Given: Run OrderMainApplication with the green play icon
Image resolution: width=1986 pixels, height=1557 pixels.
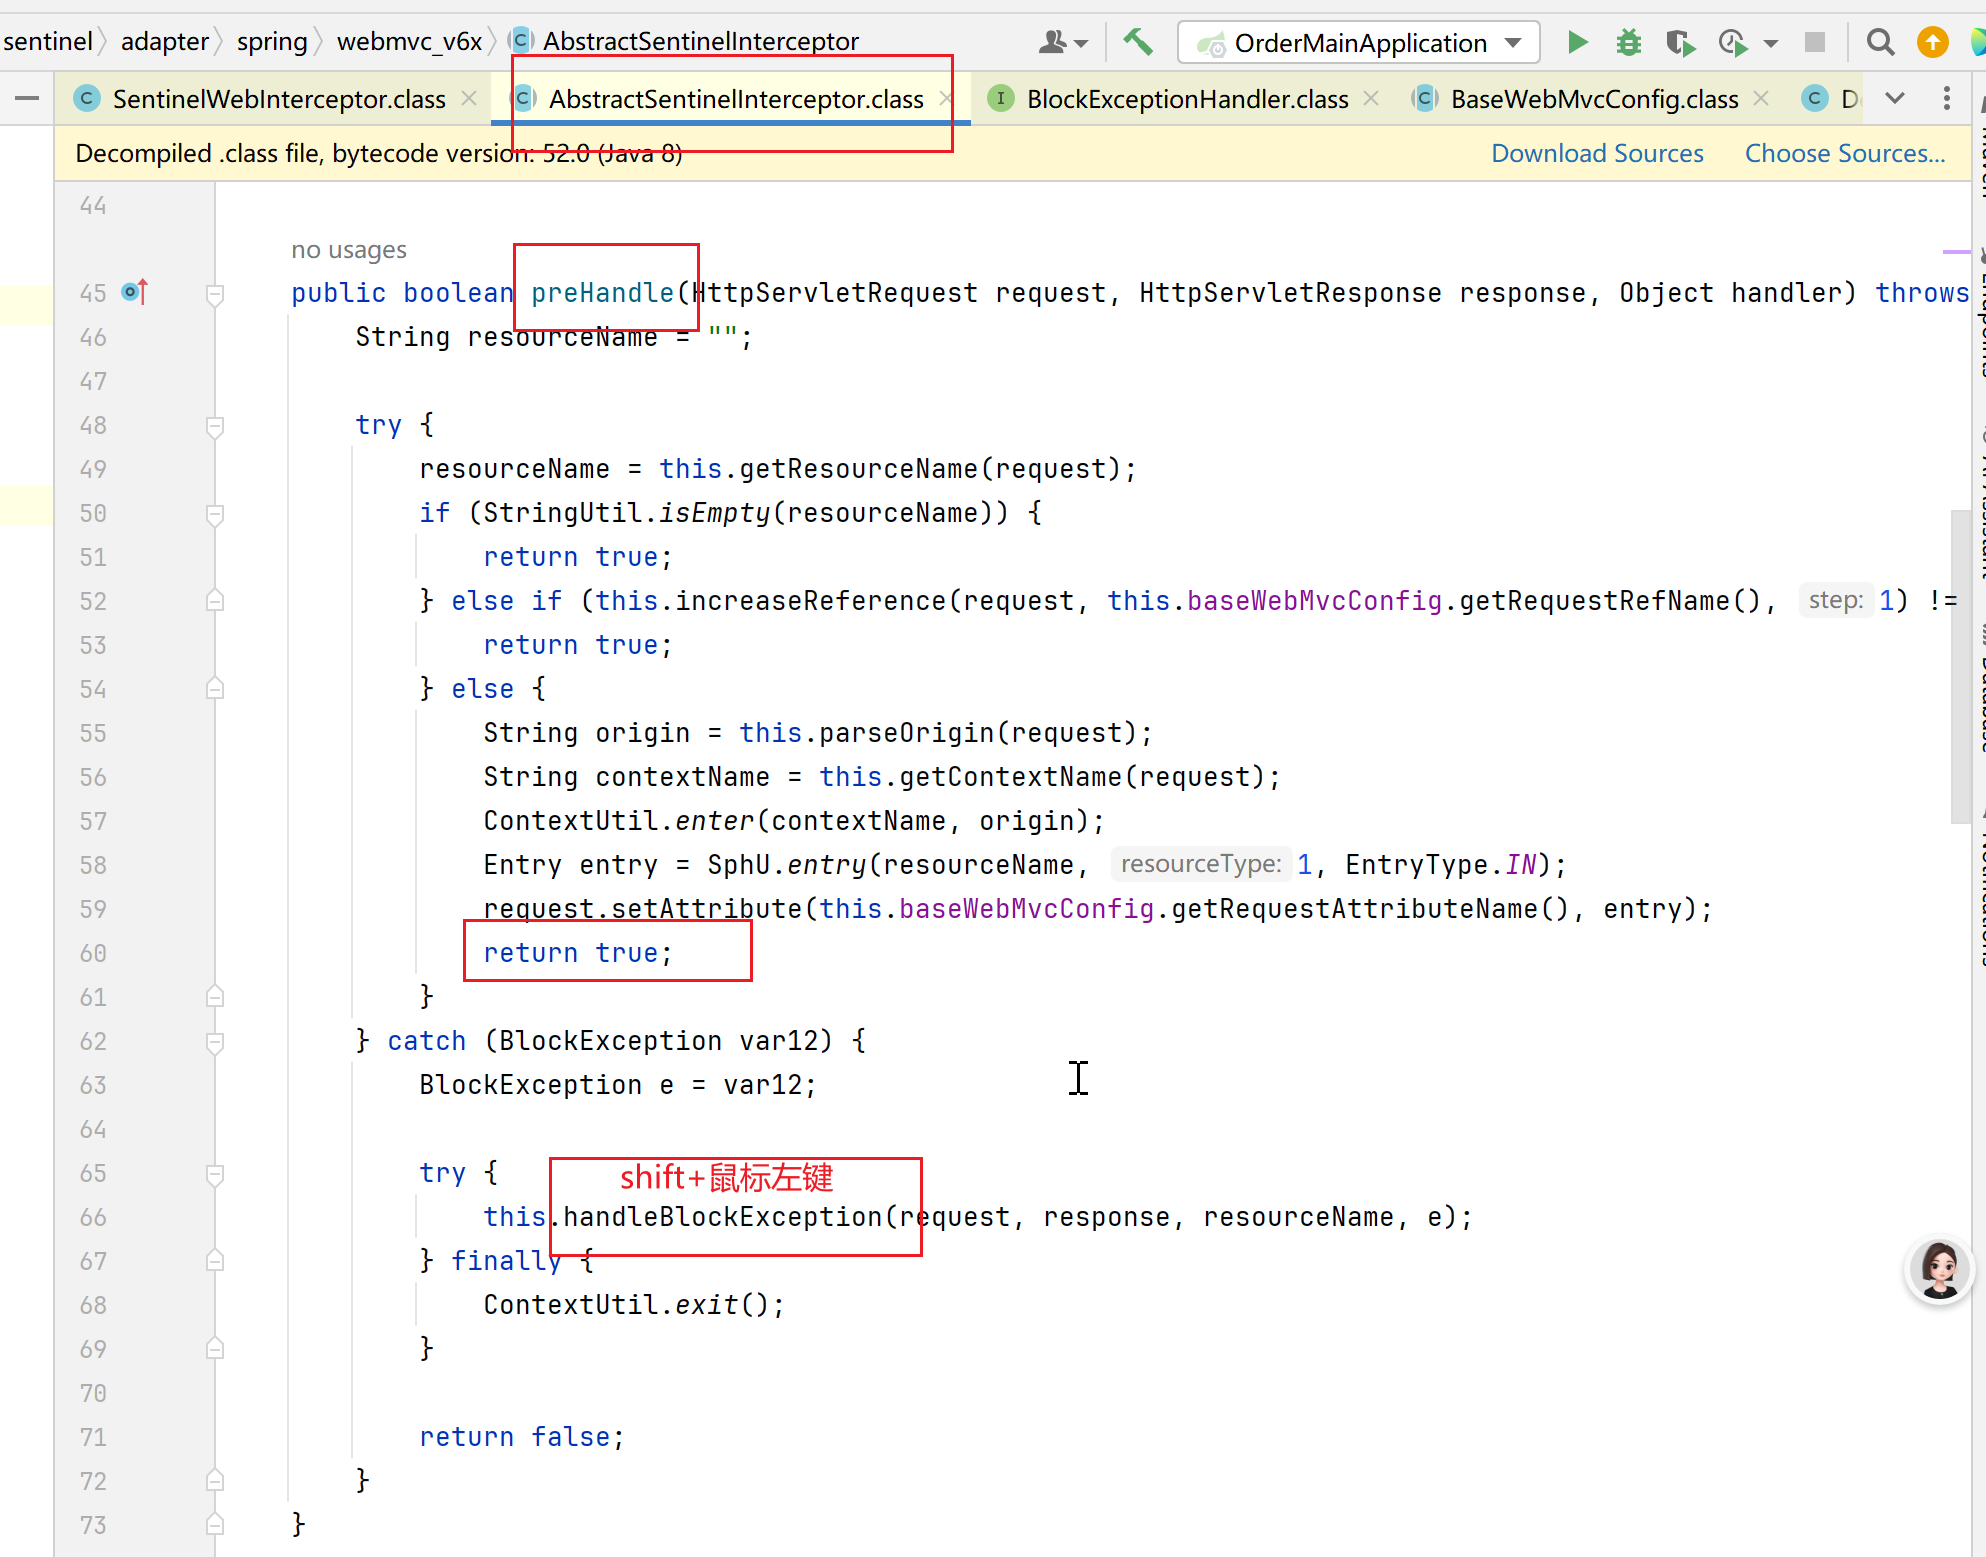Looking at the screenshot, I should pyautogui.click(x=1577, y=42).
